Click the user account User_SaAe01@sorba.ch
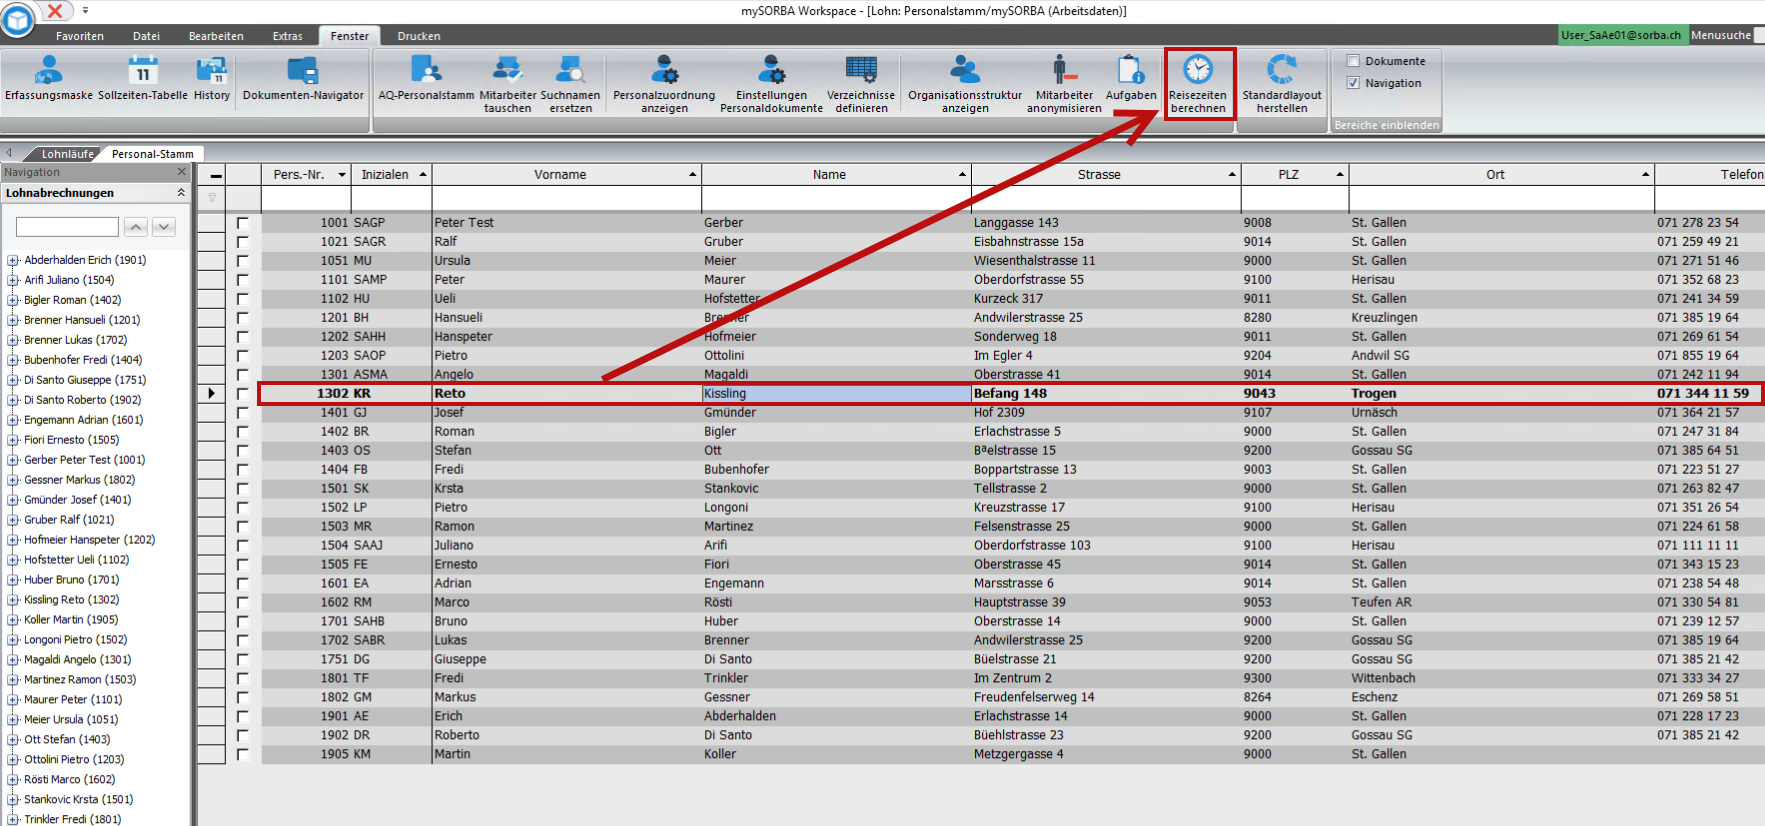 (1621, 35)
